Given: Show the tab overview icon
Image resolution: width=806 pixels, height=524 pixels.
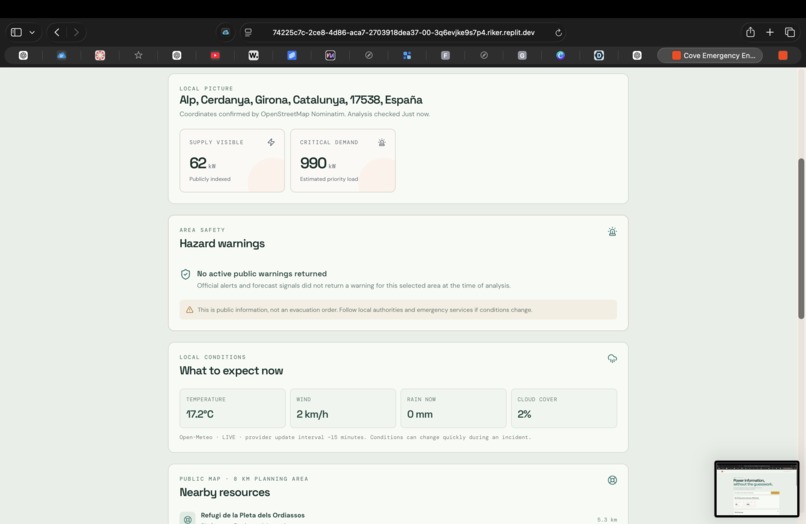Looking at the screenshot, I should pyautogui.click(x=790, y=32).
